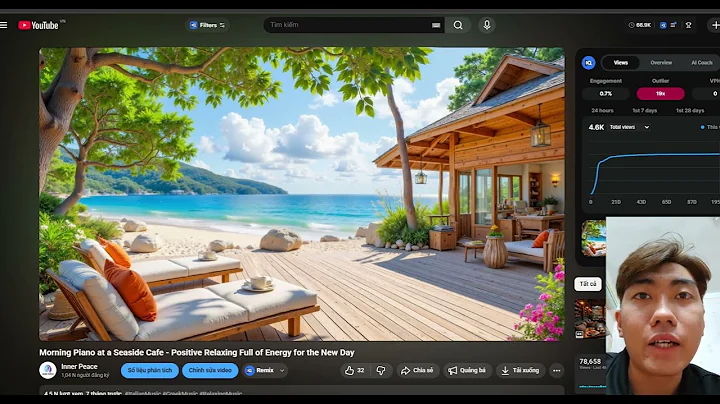Click the vidIQ IQ logo in side panel
This screenshot has height=404, width=720.
click(588, 62)
